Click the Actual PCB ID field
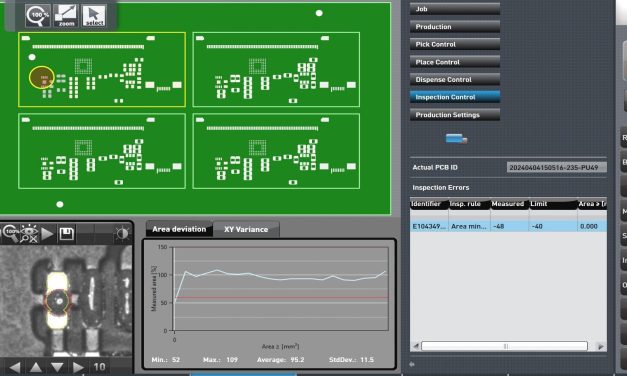The image size is (627, 376). pos(557,168)
